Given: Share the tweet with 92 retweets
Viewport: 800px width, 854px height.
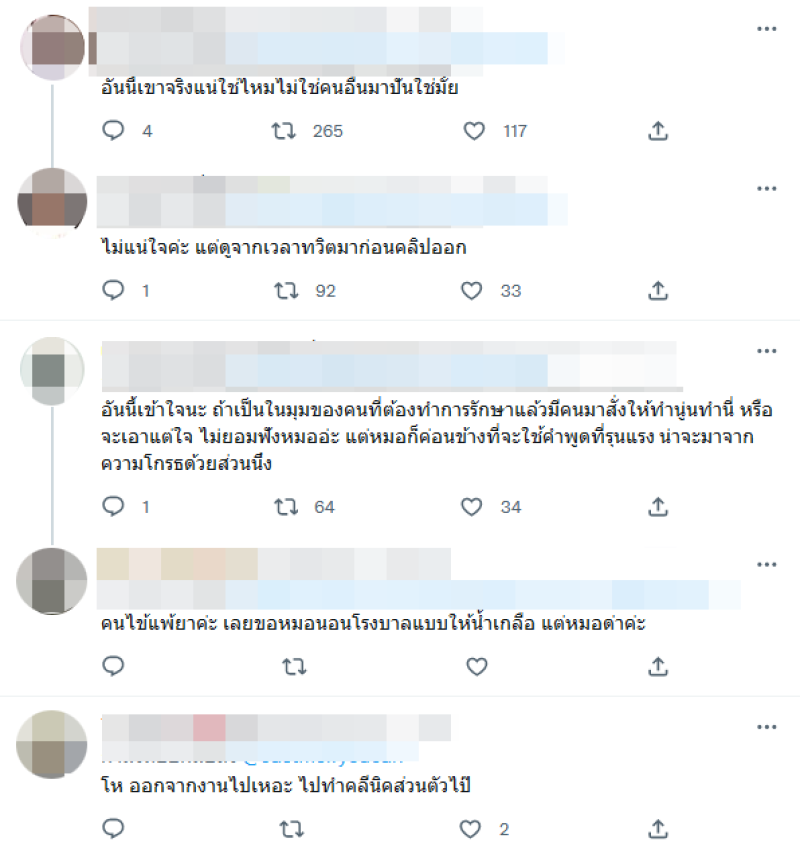Looking at the screenshot, I should pos(658,291).
